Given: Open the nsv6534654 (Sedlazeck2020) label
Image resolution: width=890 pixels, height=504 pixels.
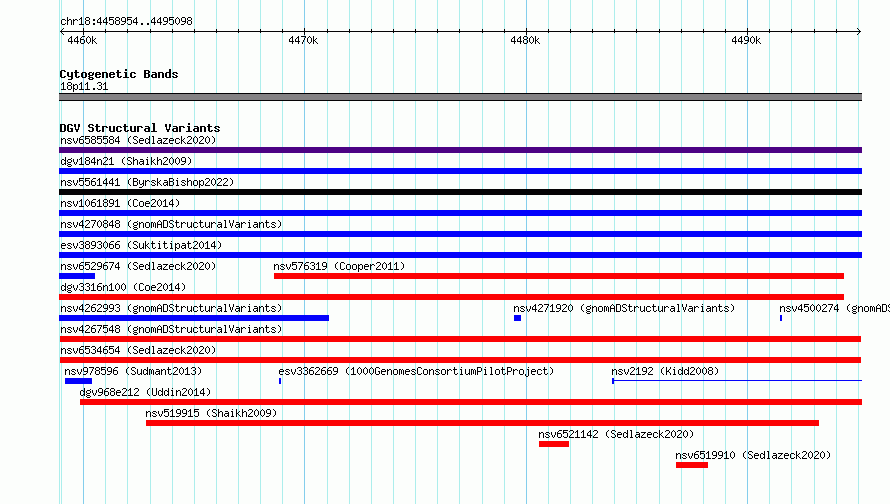Looking at the screenshot, I should tap(138, 350).
